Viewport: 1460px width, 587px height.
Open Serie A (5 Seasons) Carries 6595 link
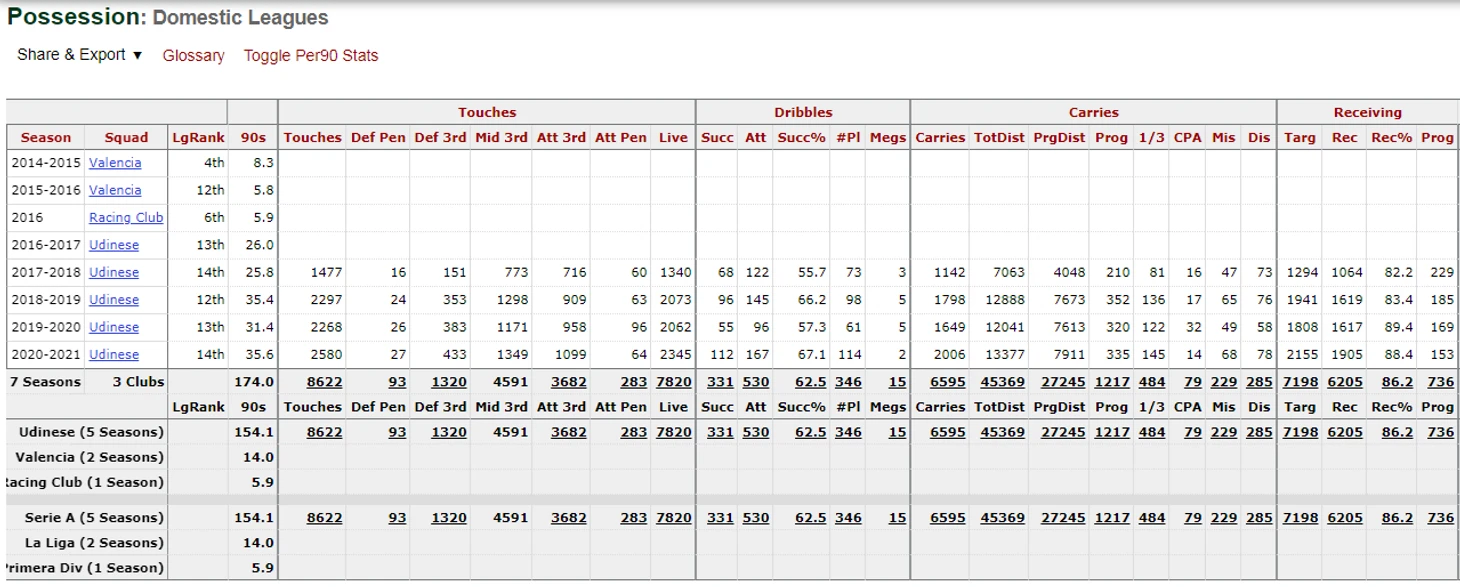(x=947, y=518)
